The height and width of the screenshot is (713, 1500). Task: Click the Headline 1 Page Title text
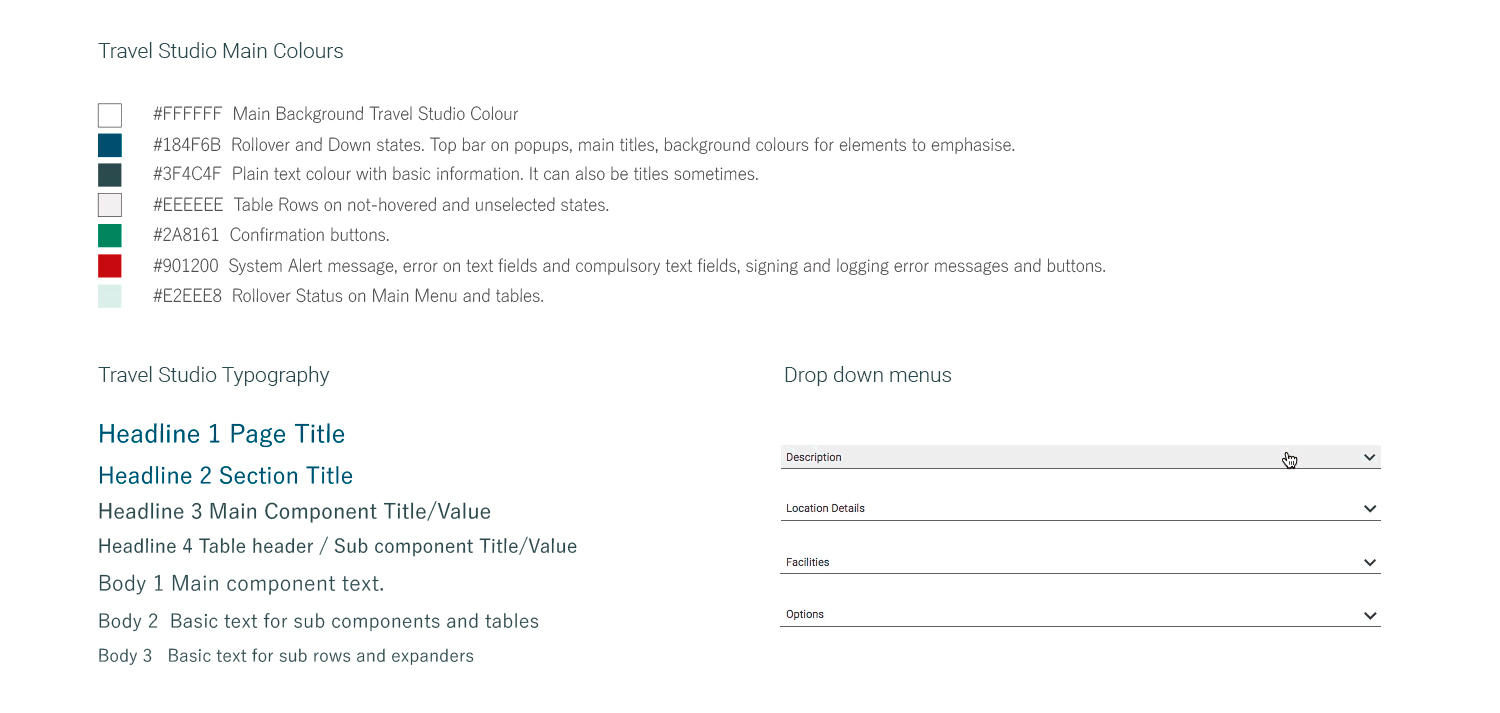coord(222,434)
